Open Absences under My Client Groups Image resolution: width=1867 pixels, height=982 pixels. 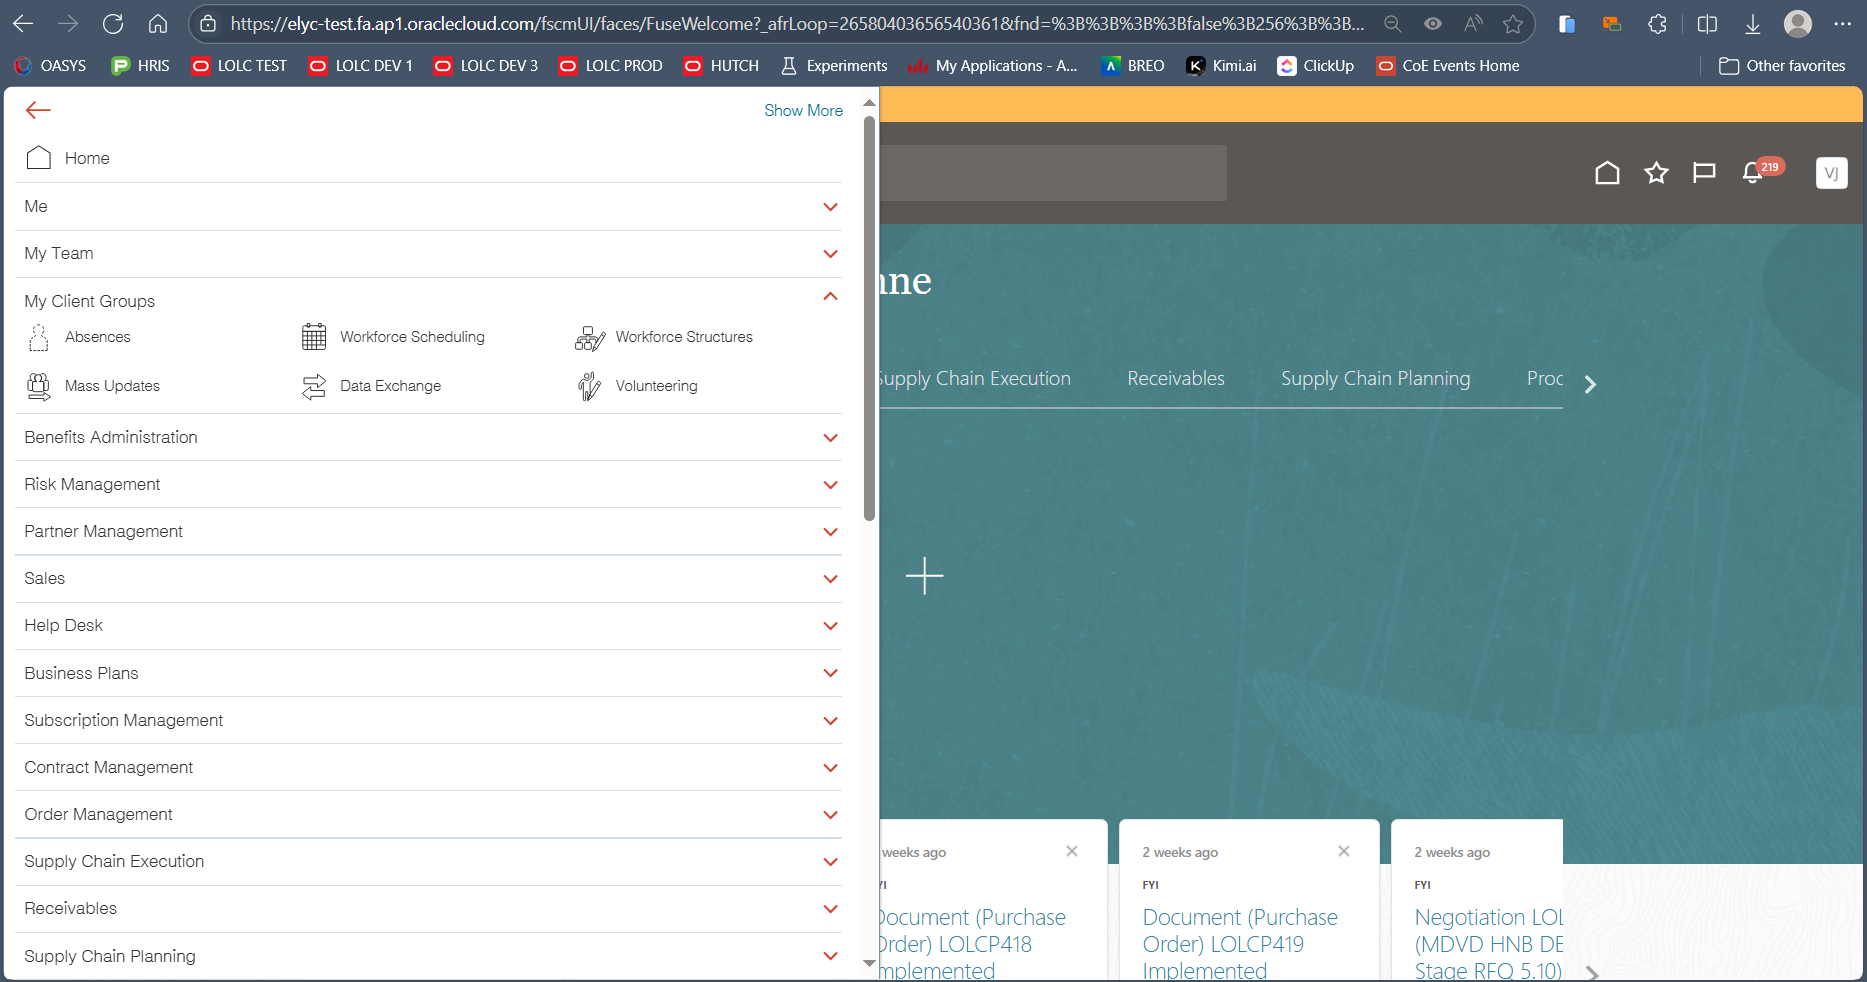pos(96,337)
